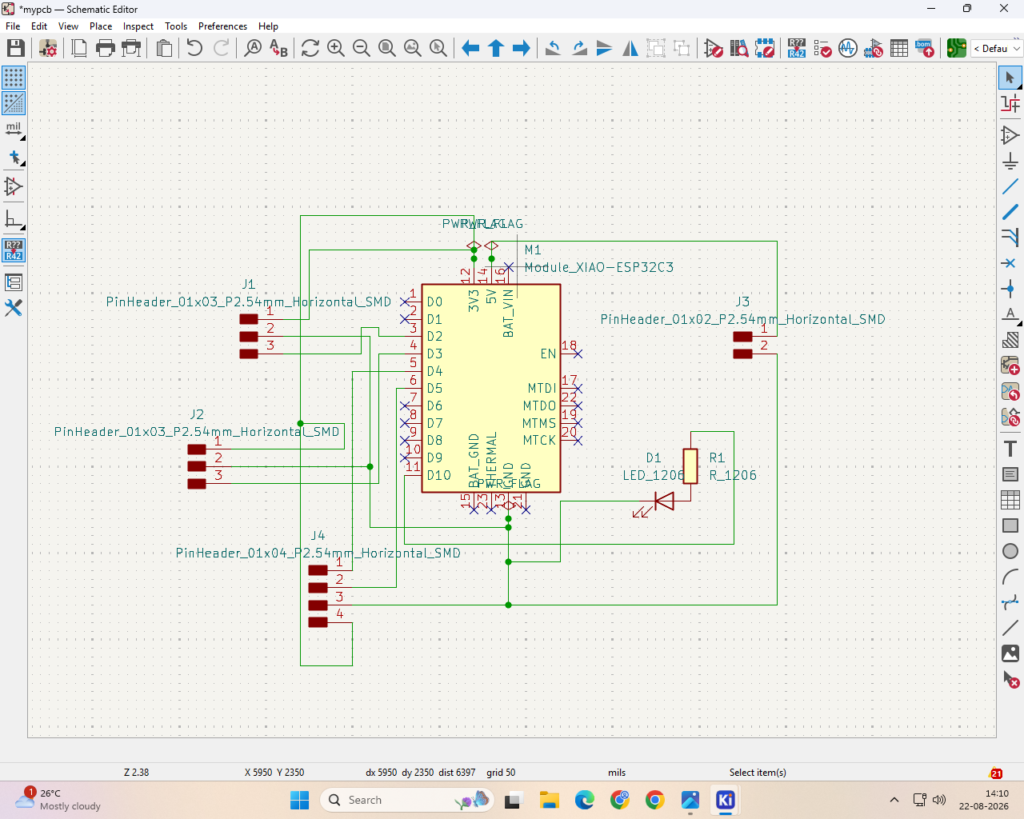The height and width of the screenshot is (819, 1024).
Task: Open the SPICE Simulator
Action: coord(848,48)
